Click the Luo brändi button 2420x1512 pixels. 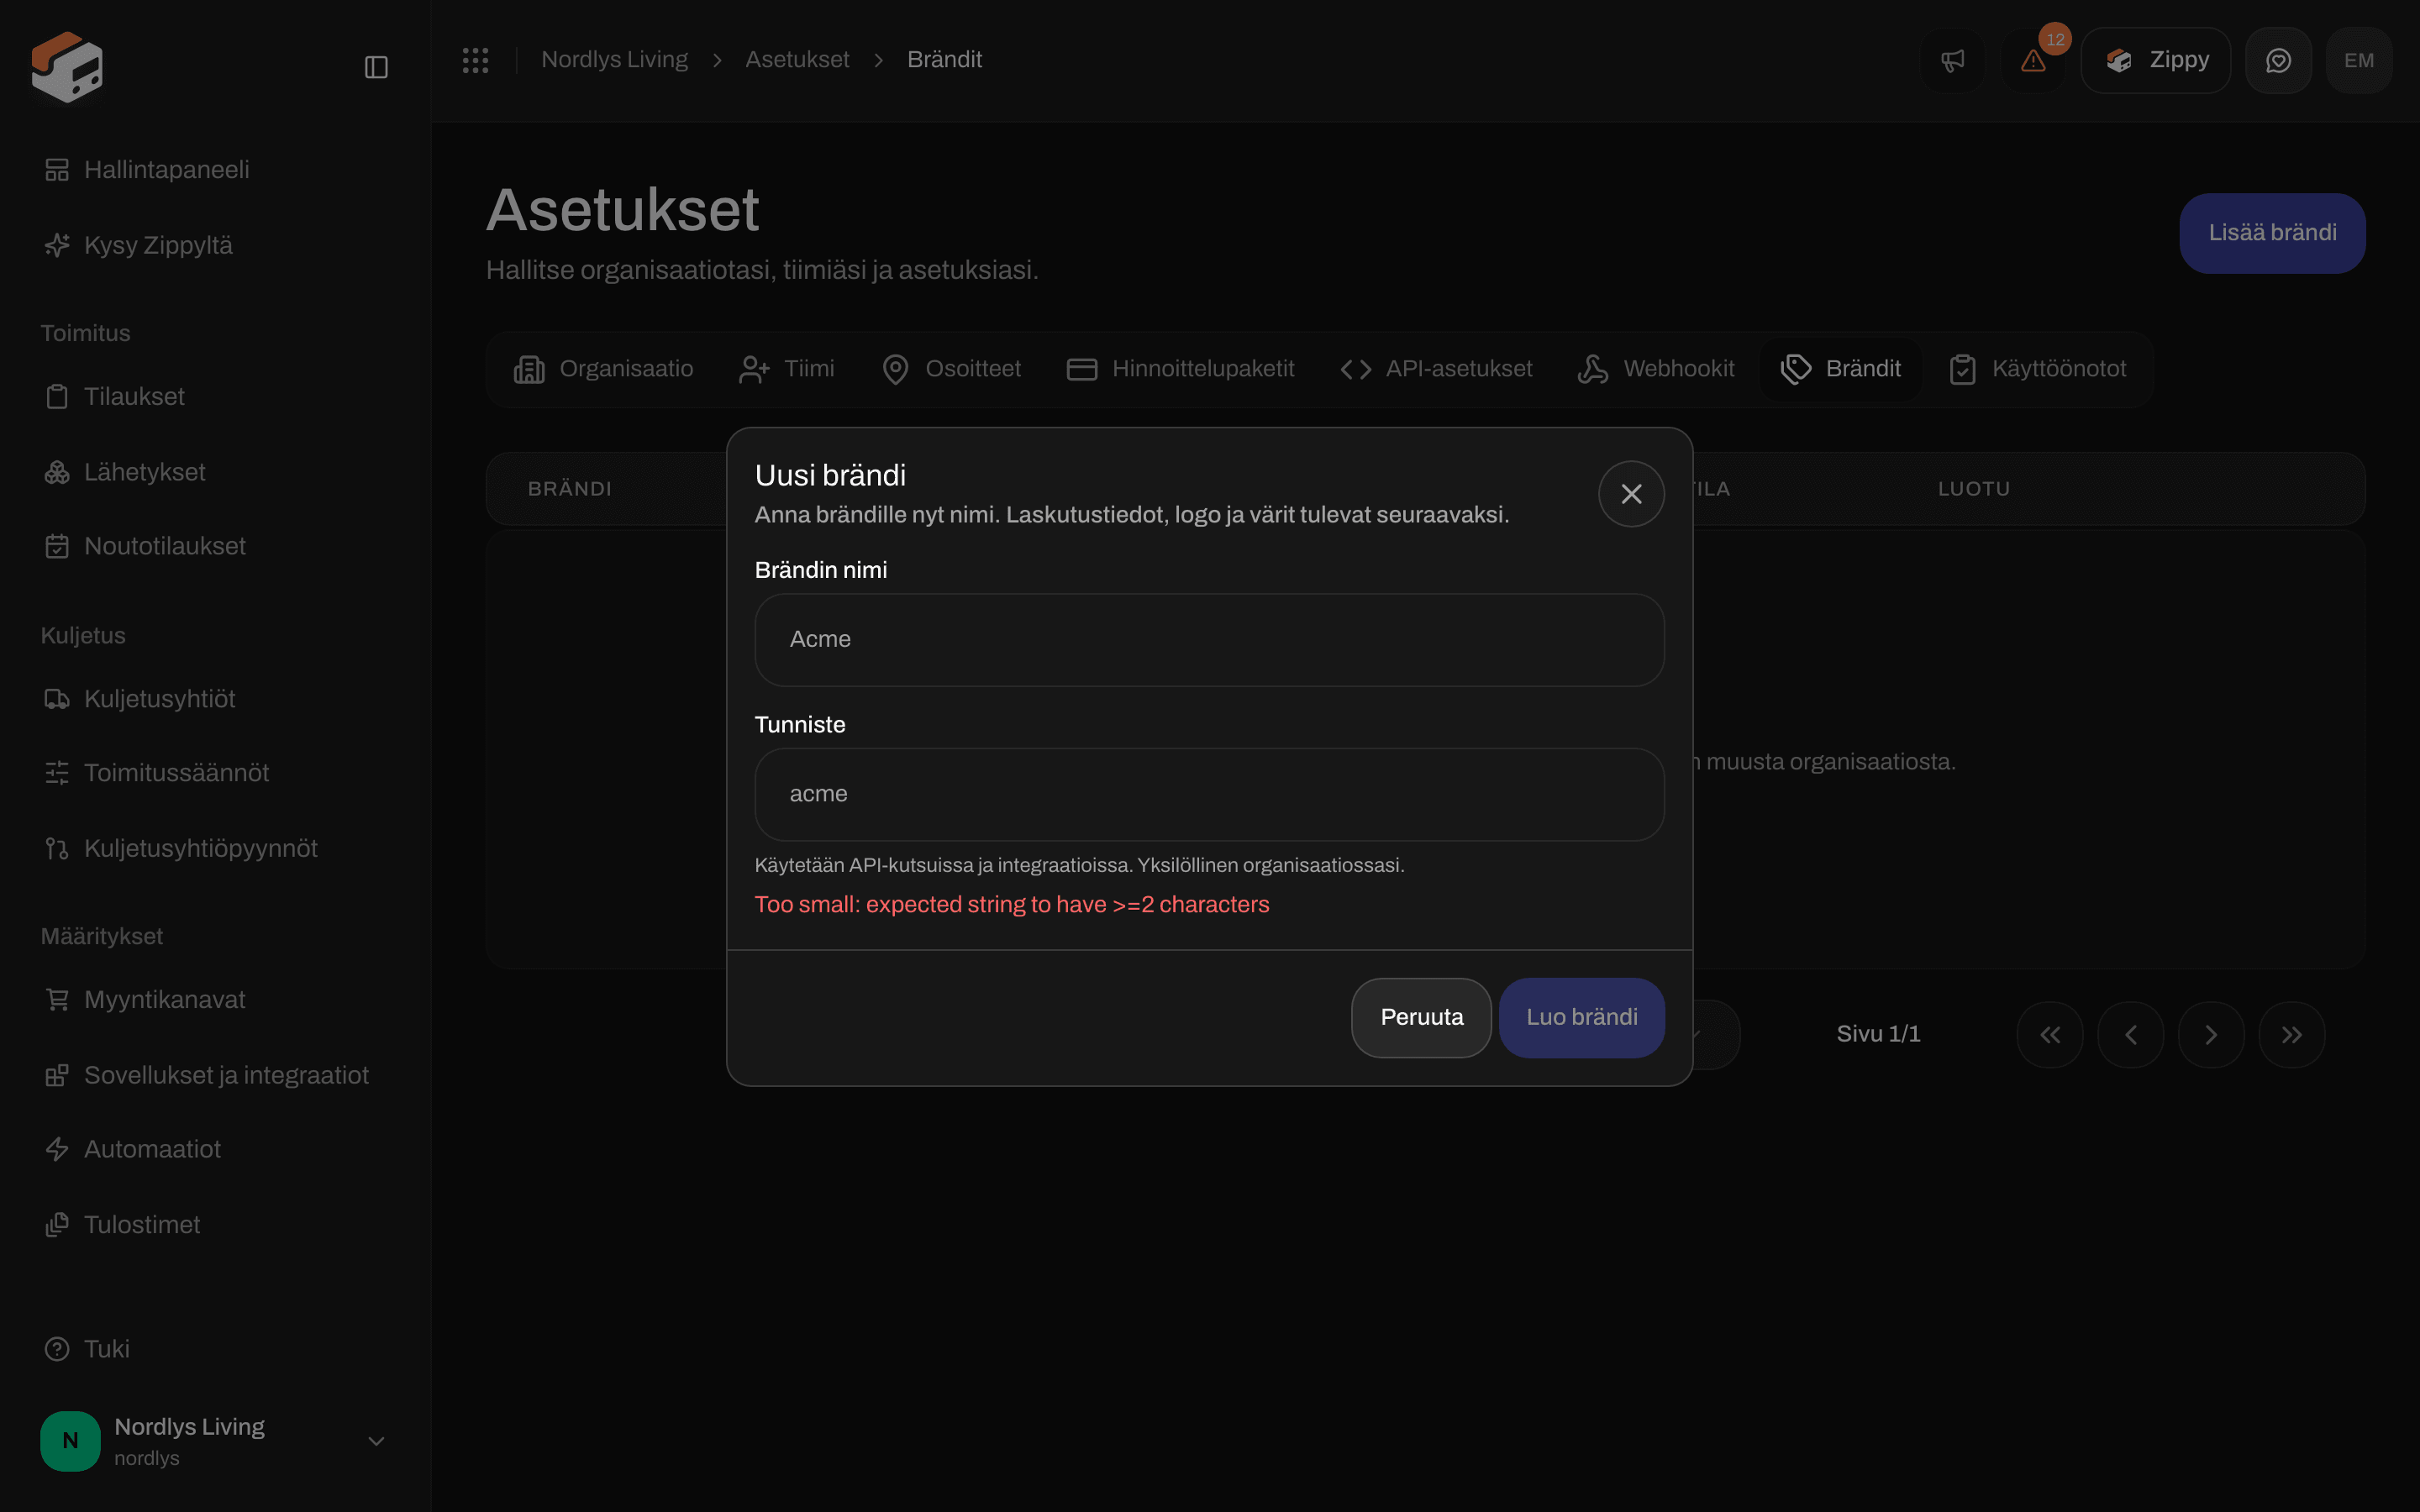tap(1581, 1018)
